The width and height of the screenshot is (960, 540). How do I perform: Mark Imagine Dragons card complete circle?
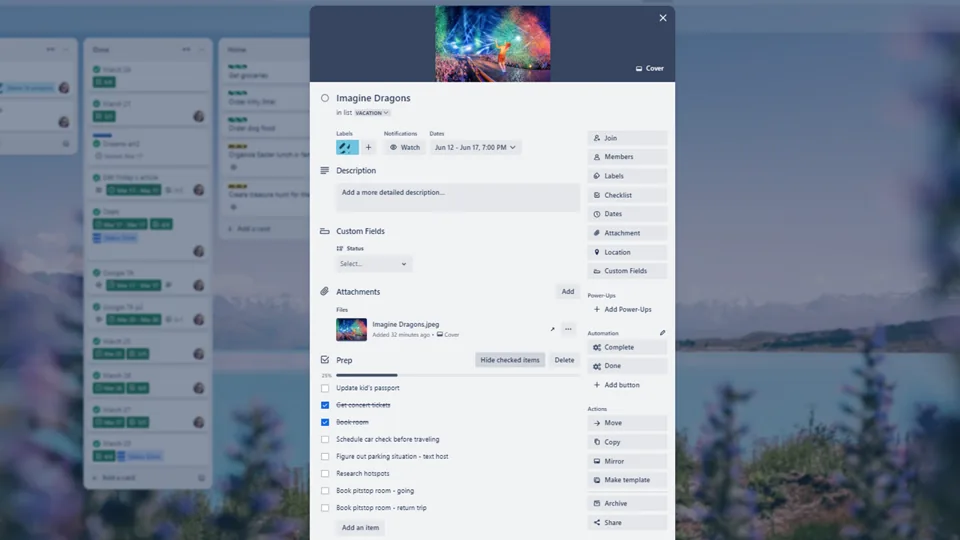[x=324, y=98]
